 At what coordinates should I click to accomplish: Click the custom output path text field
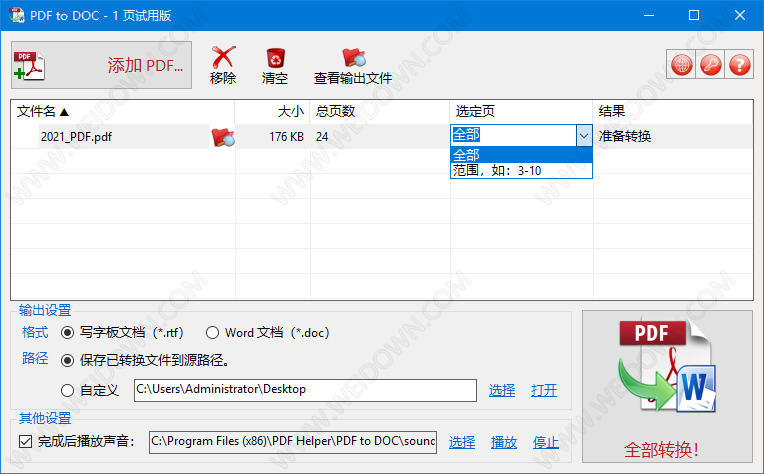coord(304,390)
